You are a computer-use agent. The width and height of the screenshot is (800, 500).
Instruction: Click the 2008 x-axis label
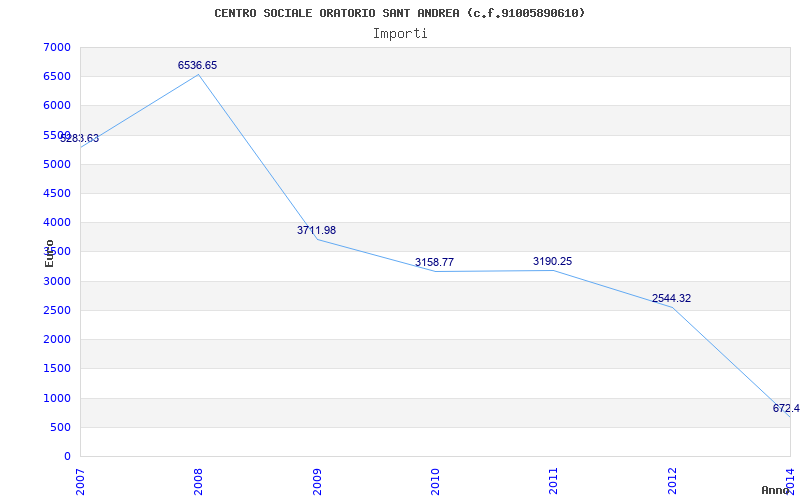point(198,481)
